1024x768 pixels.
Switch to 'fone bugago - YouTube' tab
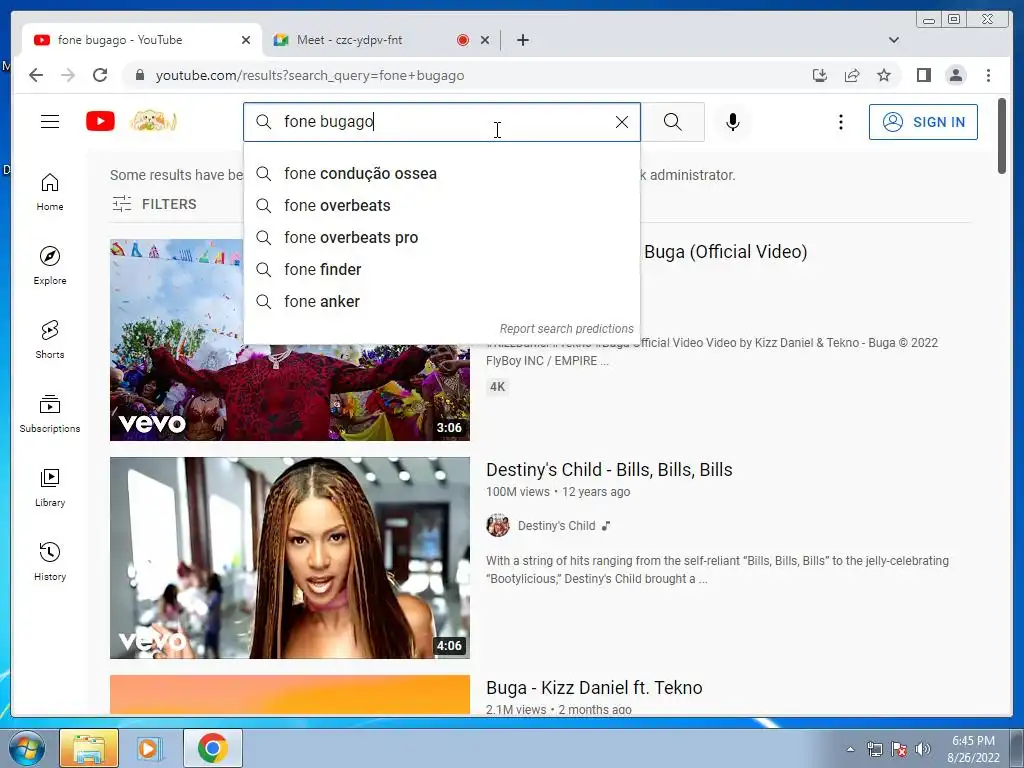coord(141,40)
